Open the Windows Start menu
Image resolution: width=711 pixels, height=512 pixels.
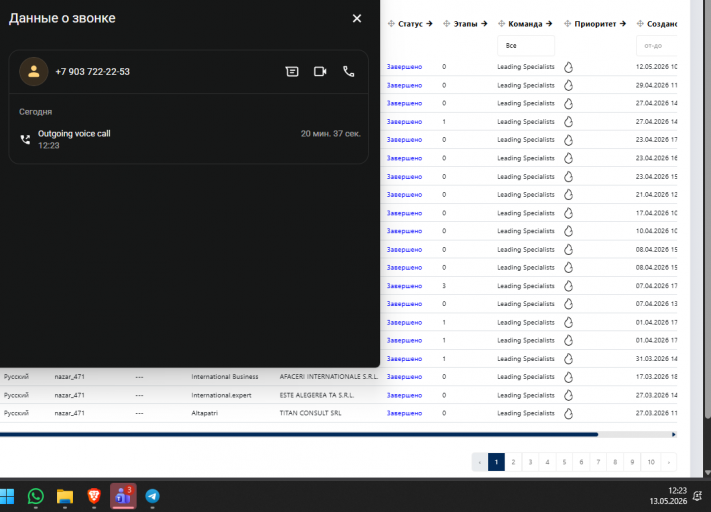click(7, 496)
